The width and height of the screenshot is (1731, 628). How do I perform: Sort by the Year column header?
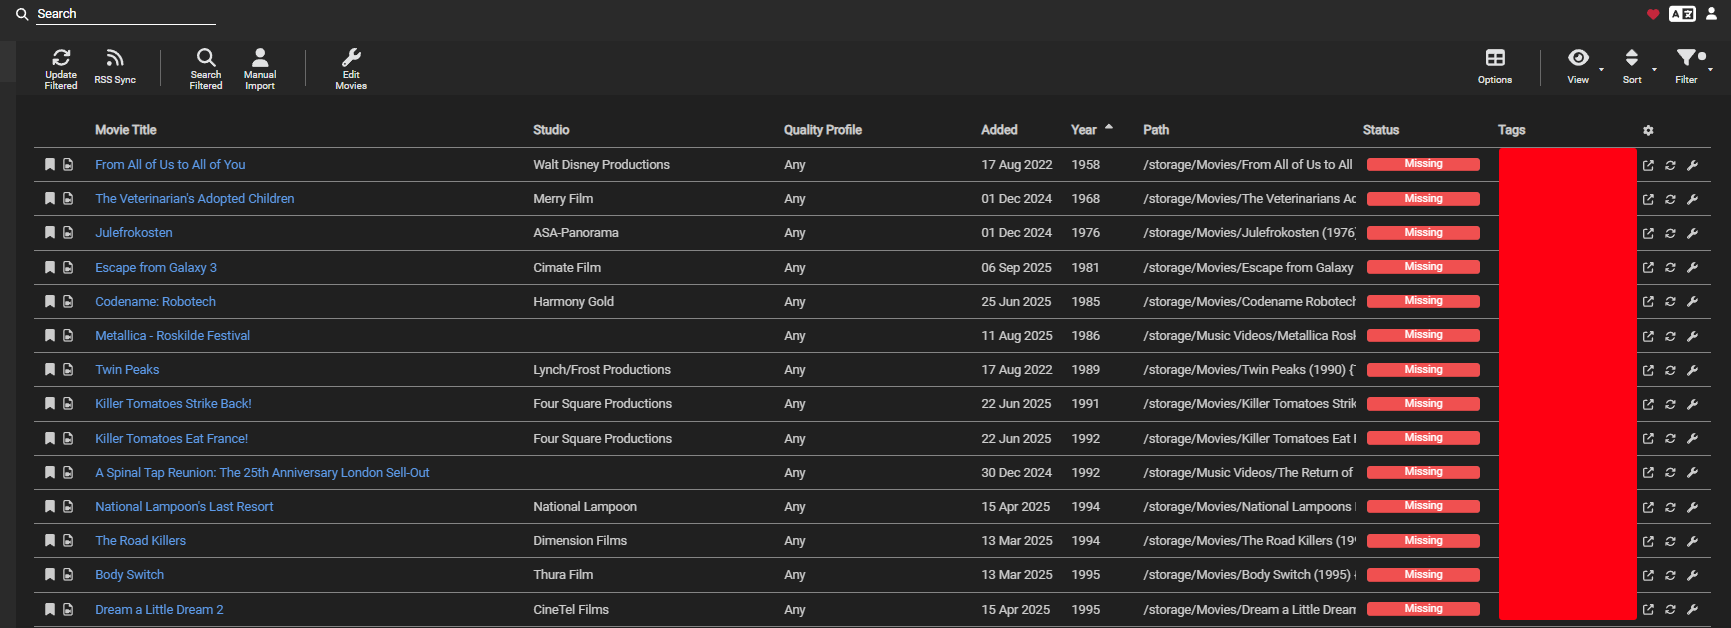1084,130
